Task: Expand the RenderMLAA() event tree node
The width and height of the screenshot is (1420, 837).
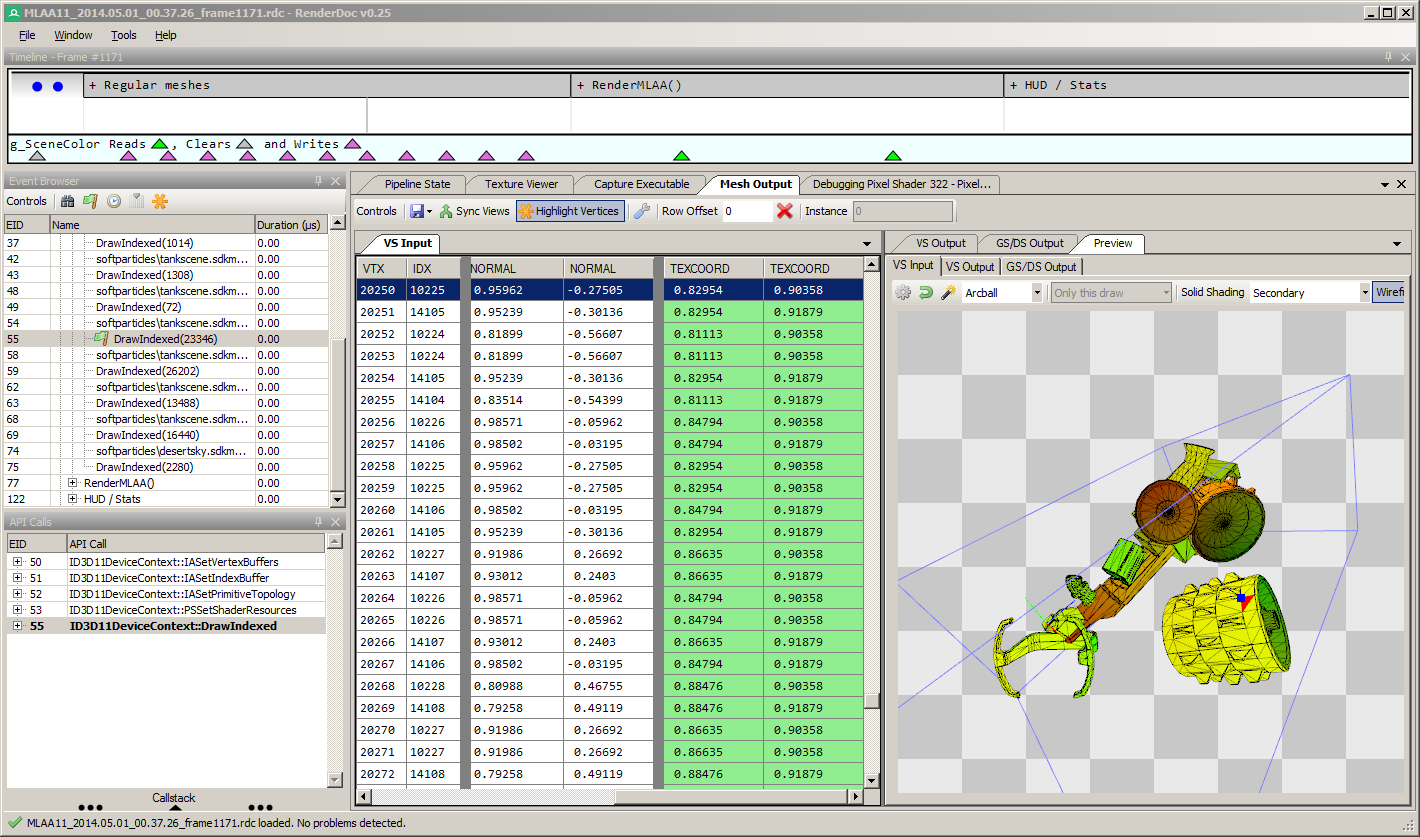Action: tap(72, 483)
